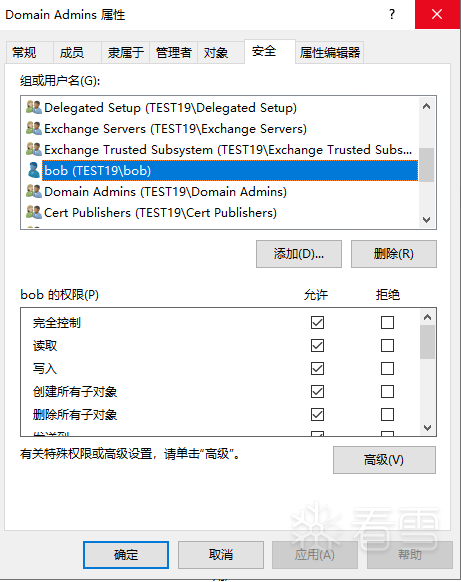Check Deny for 读取 permission
Image resolution: width=461 pixels, height=582 pixels.
click(x=387, y=346)
